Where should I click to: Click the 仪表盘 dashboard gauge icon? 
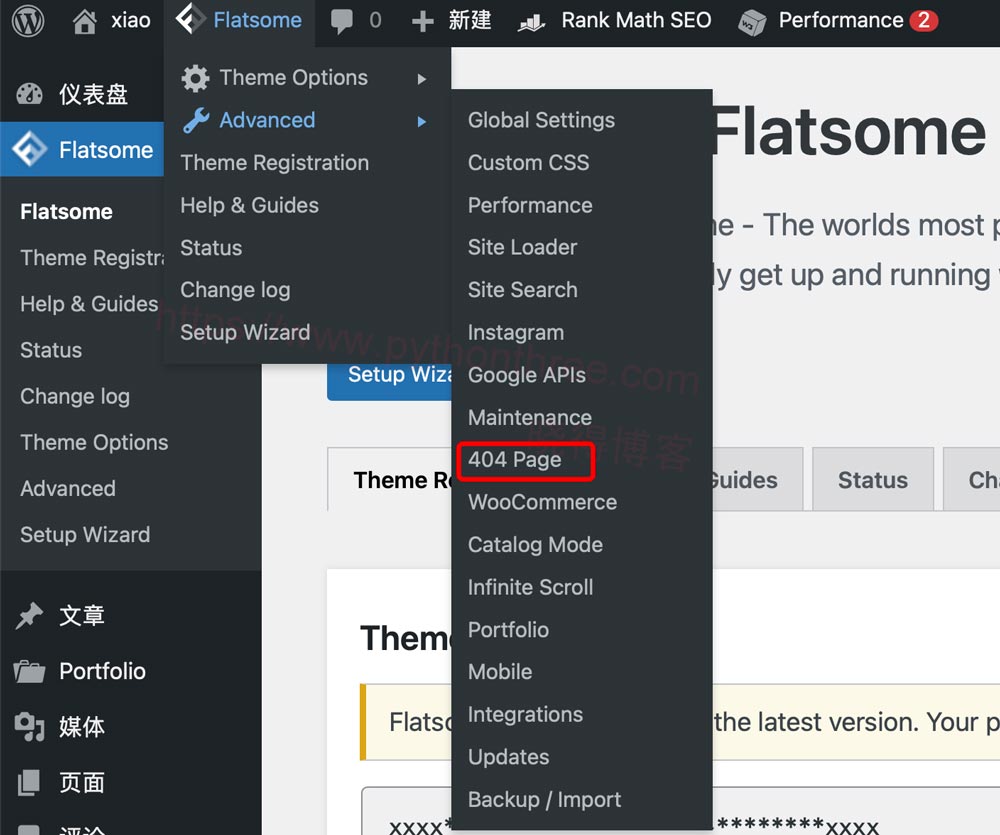(x=29, y=94)
